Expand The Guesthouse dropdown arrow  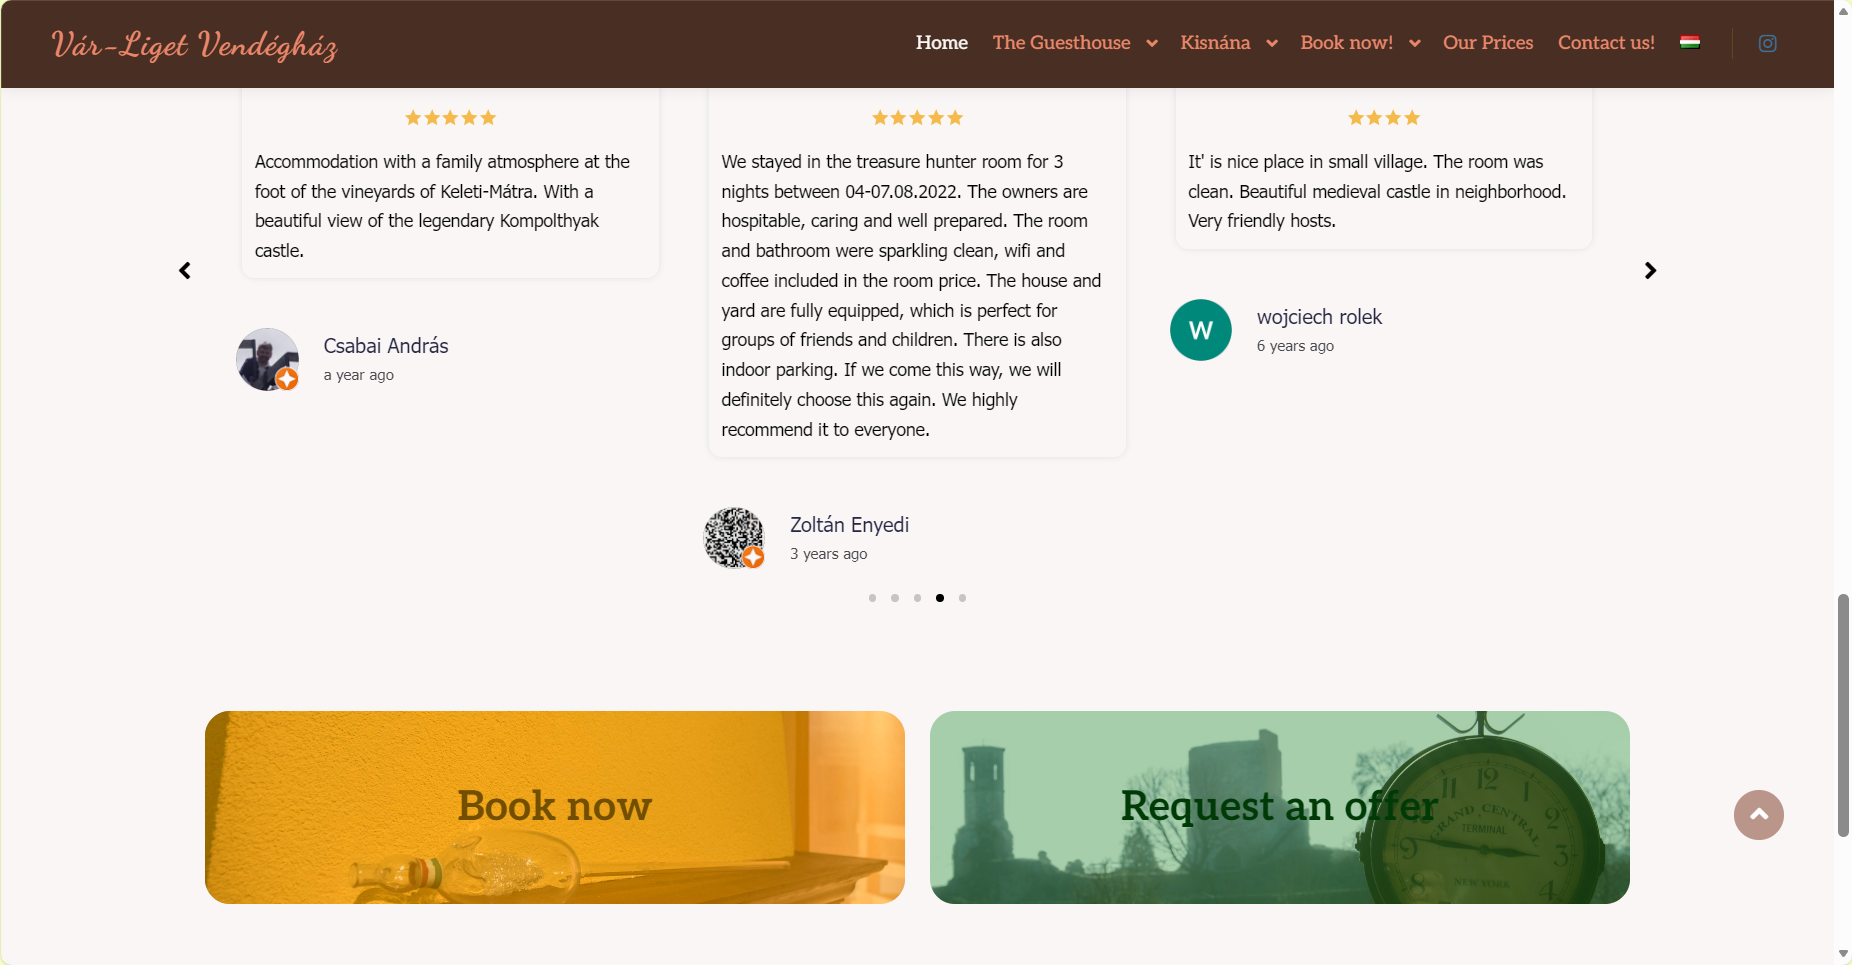pos(1152,43)
